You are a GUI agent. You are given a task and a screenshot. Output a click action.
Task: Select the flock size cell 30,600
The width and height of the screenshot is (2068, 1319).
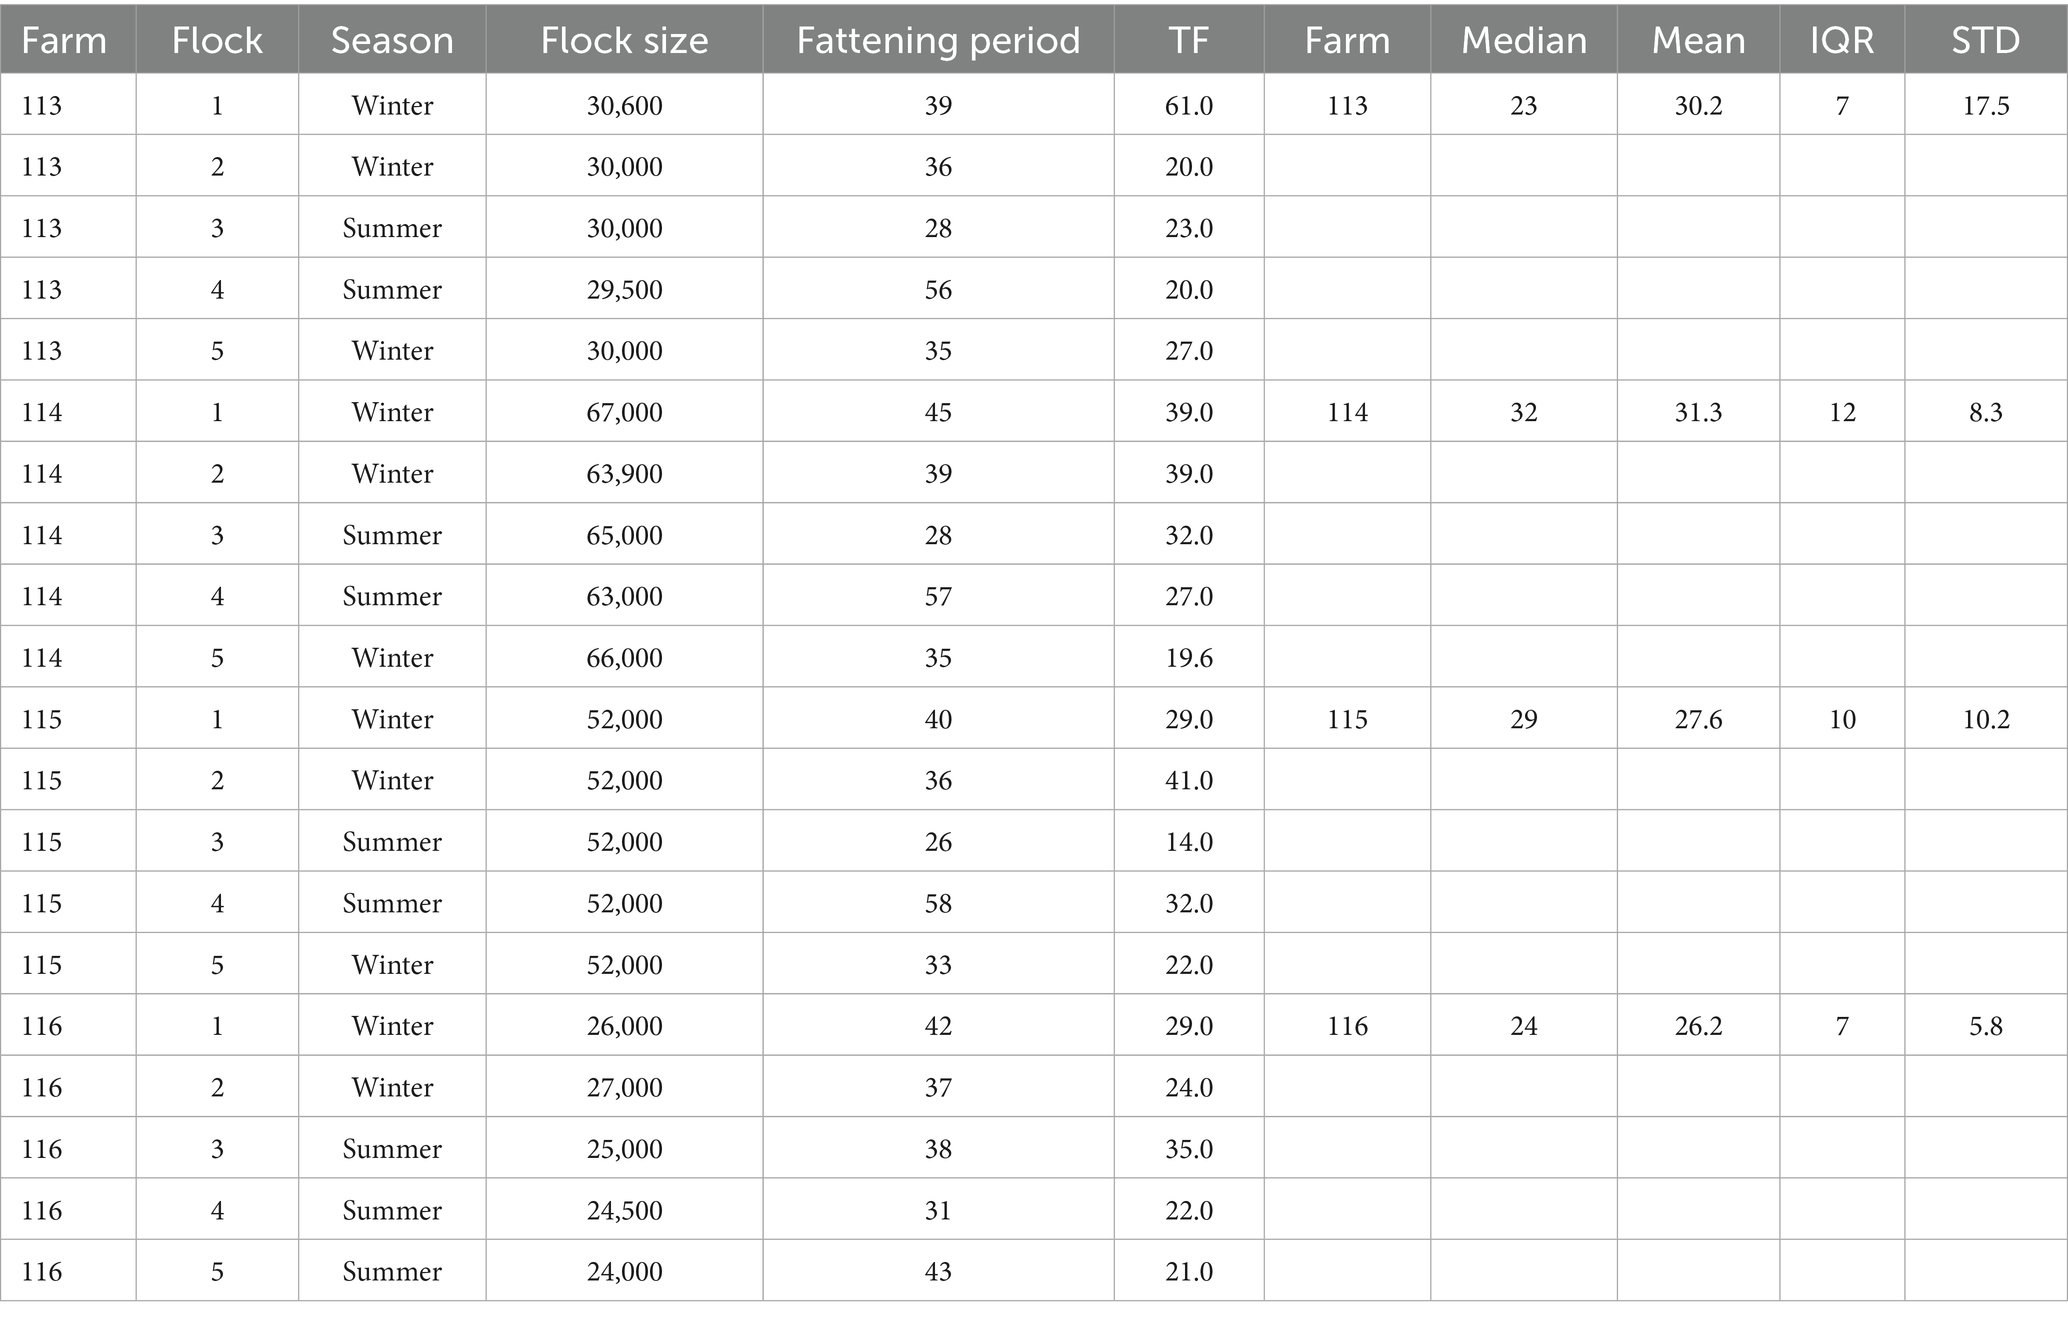tap(624, 105)
